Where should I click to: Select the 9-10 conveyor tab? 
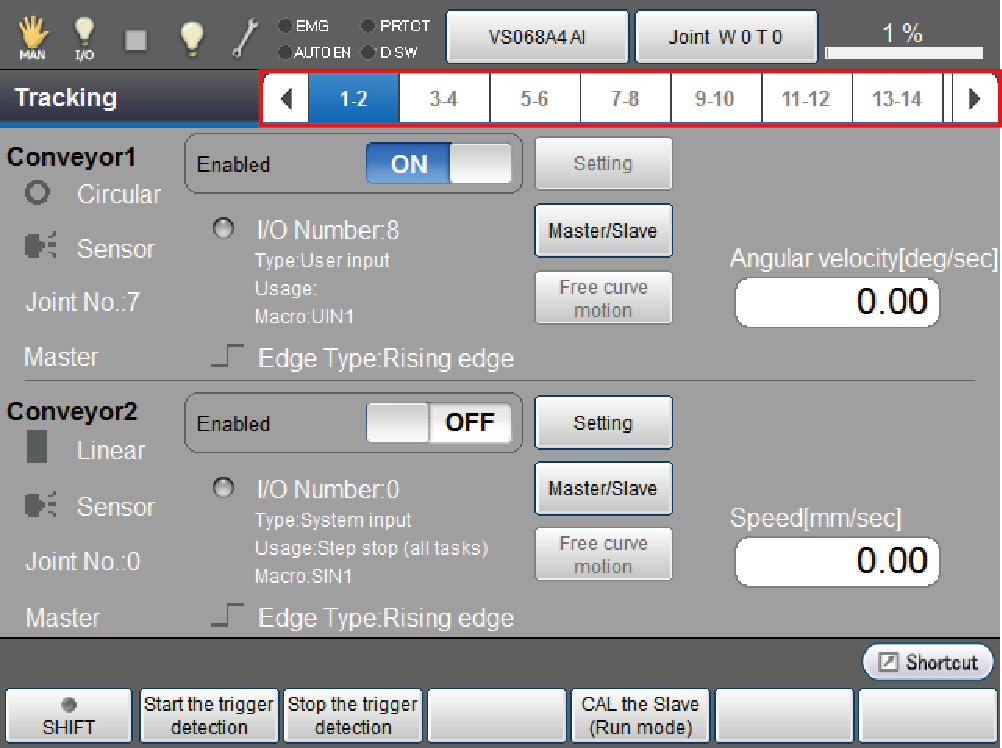tap(715, 99)
